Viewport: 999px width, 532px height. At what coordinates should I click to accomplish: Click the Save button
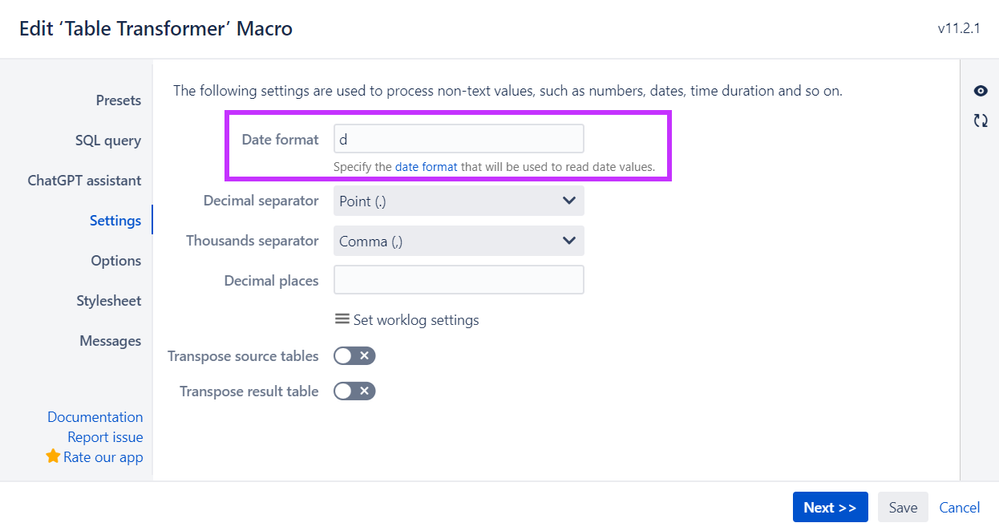click(x=903, y=507)
